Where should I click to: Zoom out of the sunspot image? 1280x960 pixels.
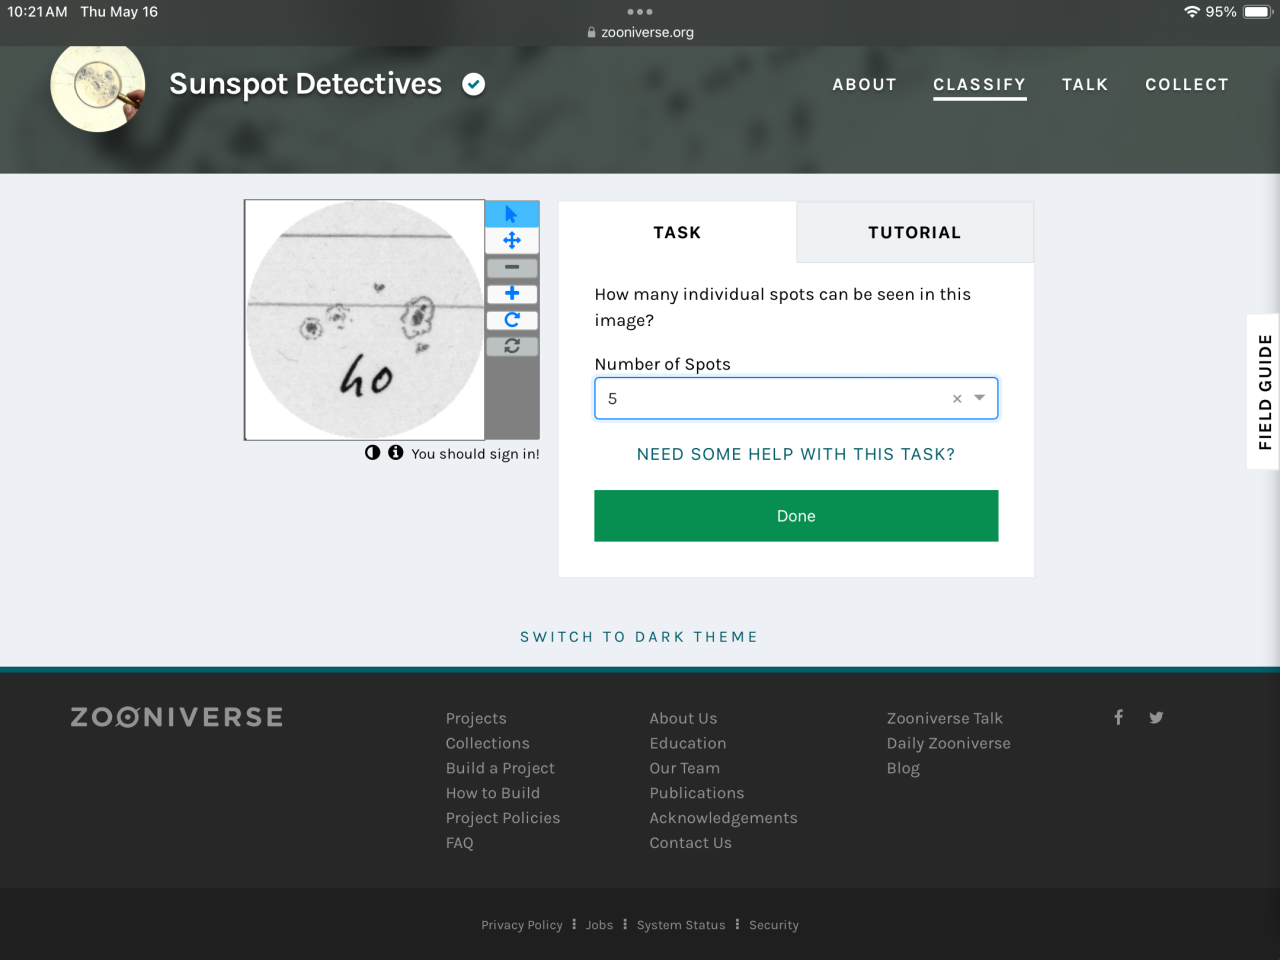(512, 267)
